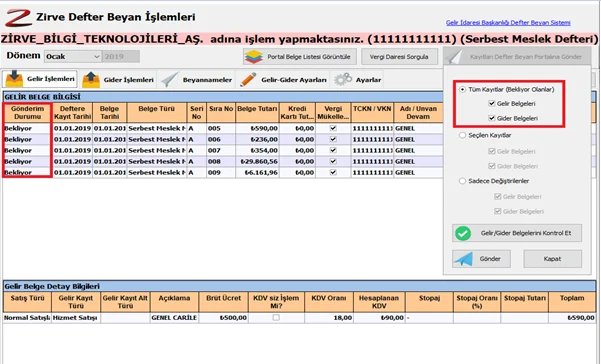Toggle Gelir Belgeleri checkbox under Seçilen Kayıtlar

(492, 151)
